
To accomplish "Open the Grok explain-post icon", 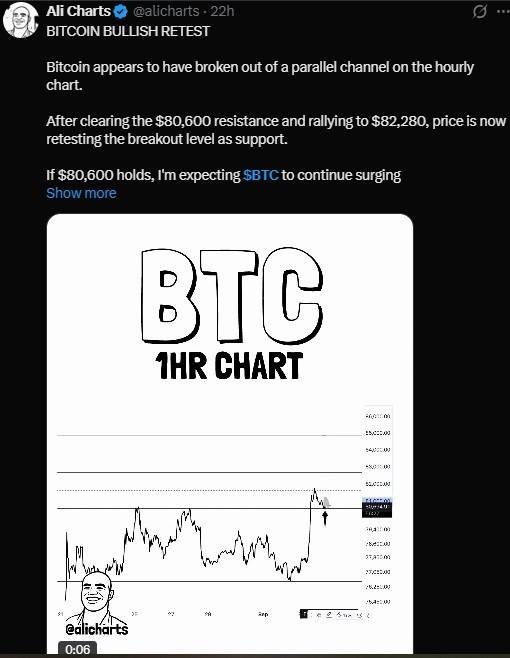I will [479, 12].
